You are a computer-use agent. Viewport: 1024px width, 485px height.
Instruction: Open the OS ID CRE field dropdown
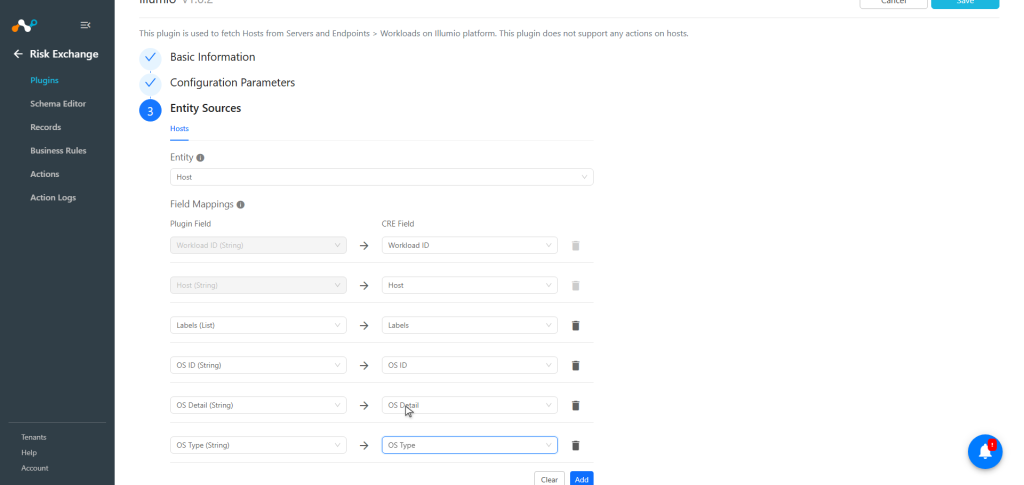point(470,366)
